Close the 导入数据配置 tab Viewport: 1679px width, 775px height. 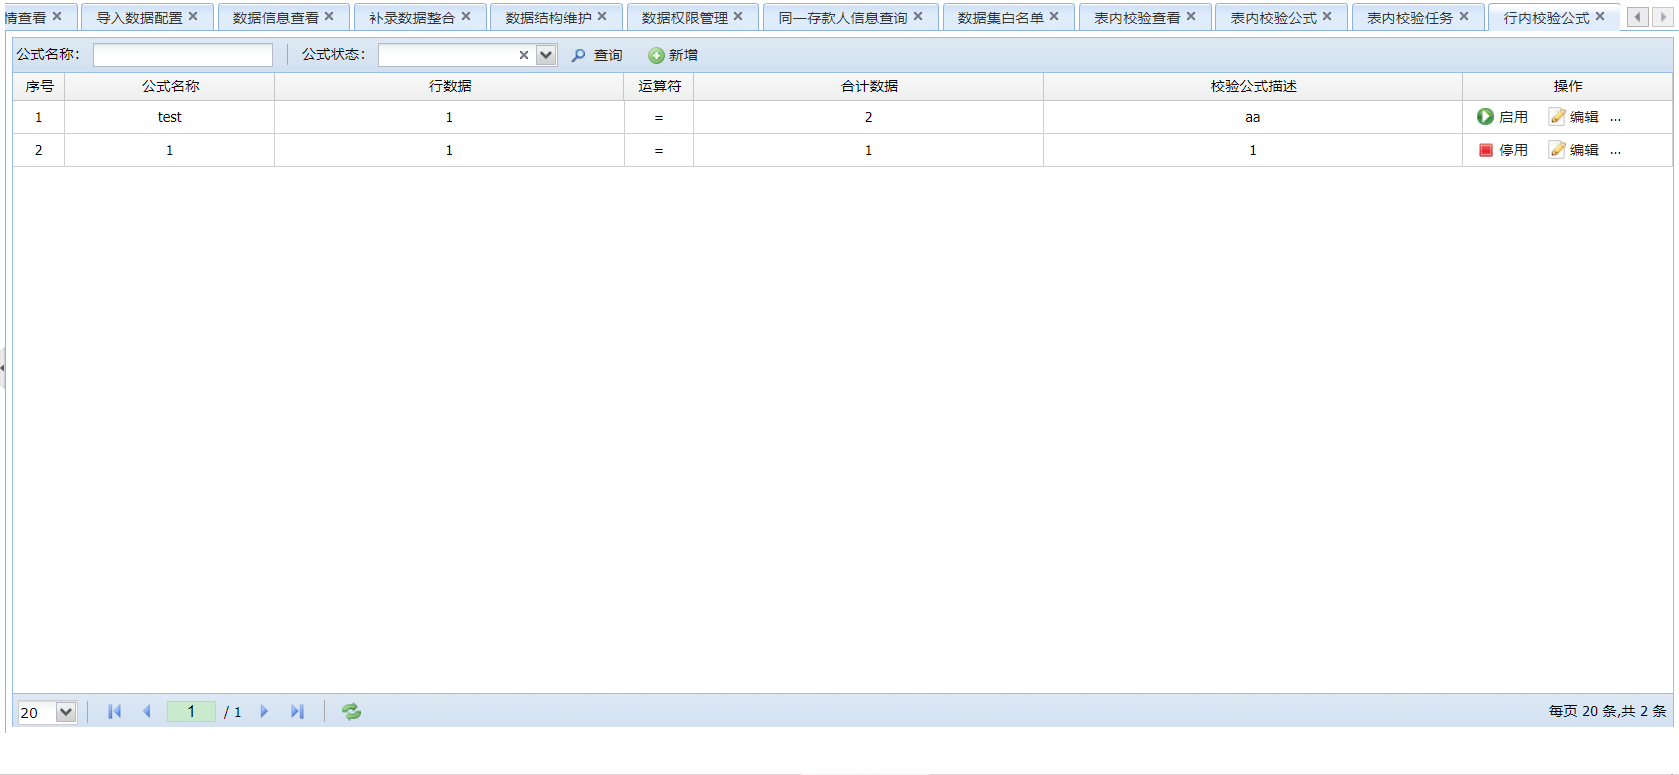pyautogui.click(x=193, y=17)
